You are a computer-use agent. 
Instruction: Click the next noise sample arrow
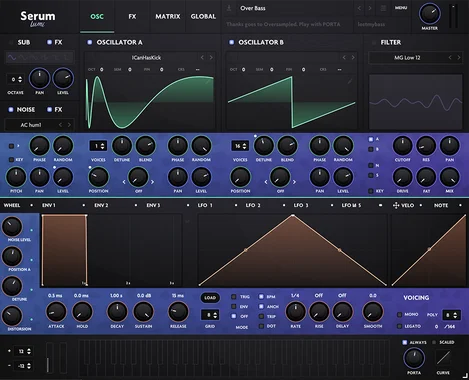(69, 125)
